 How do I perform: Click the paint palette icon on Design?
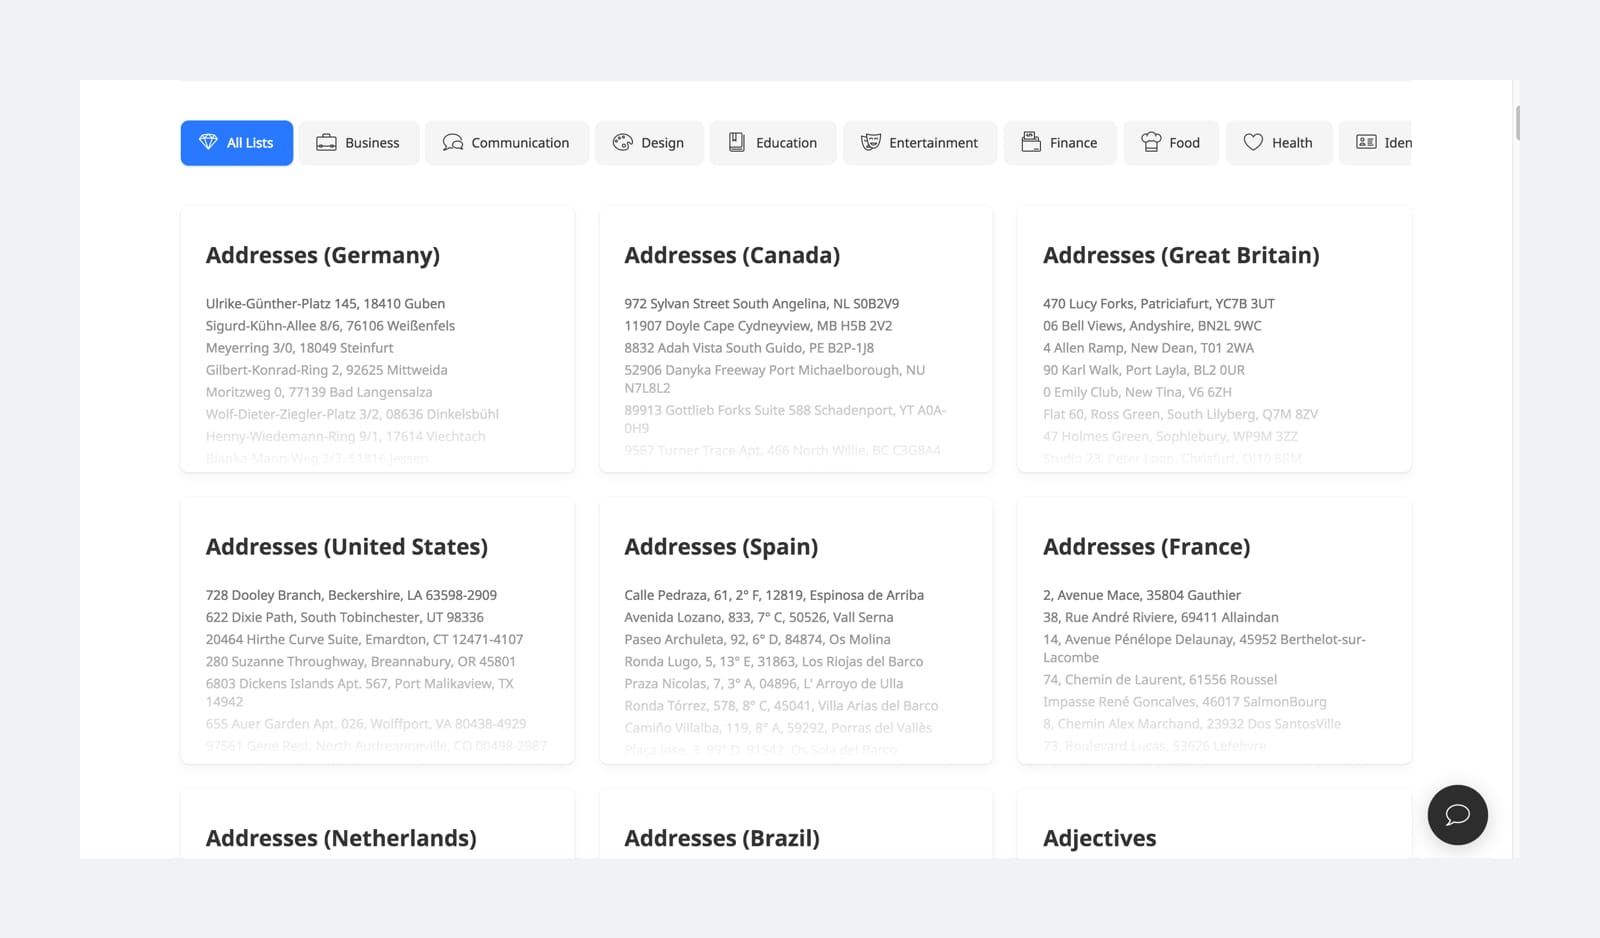click(x=623, y=142)
